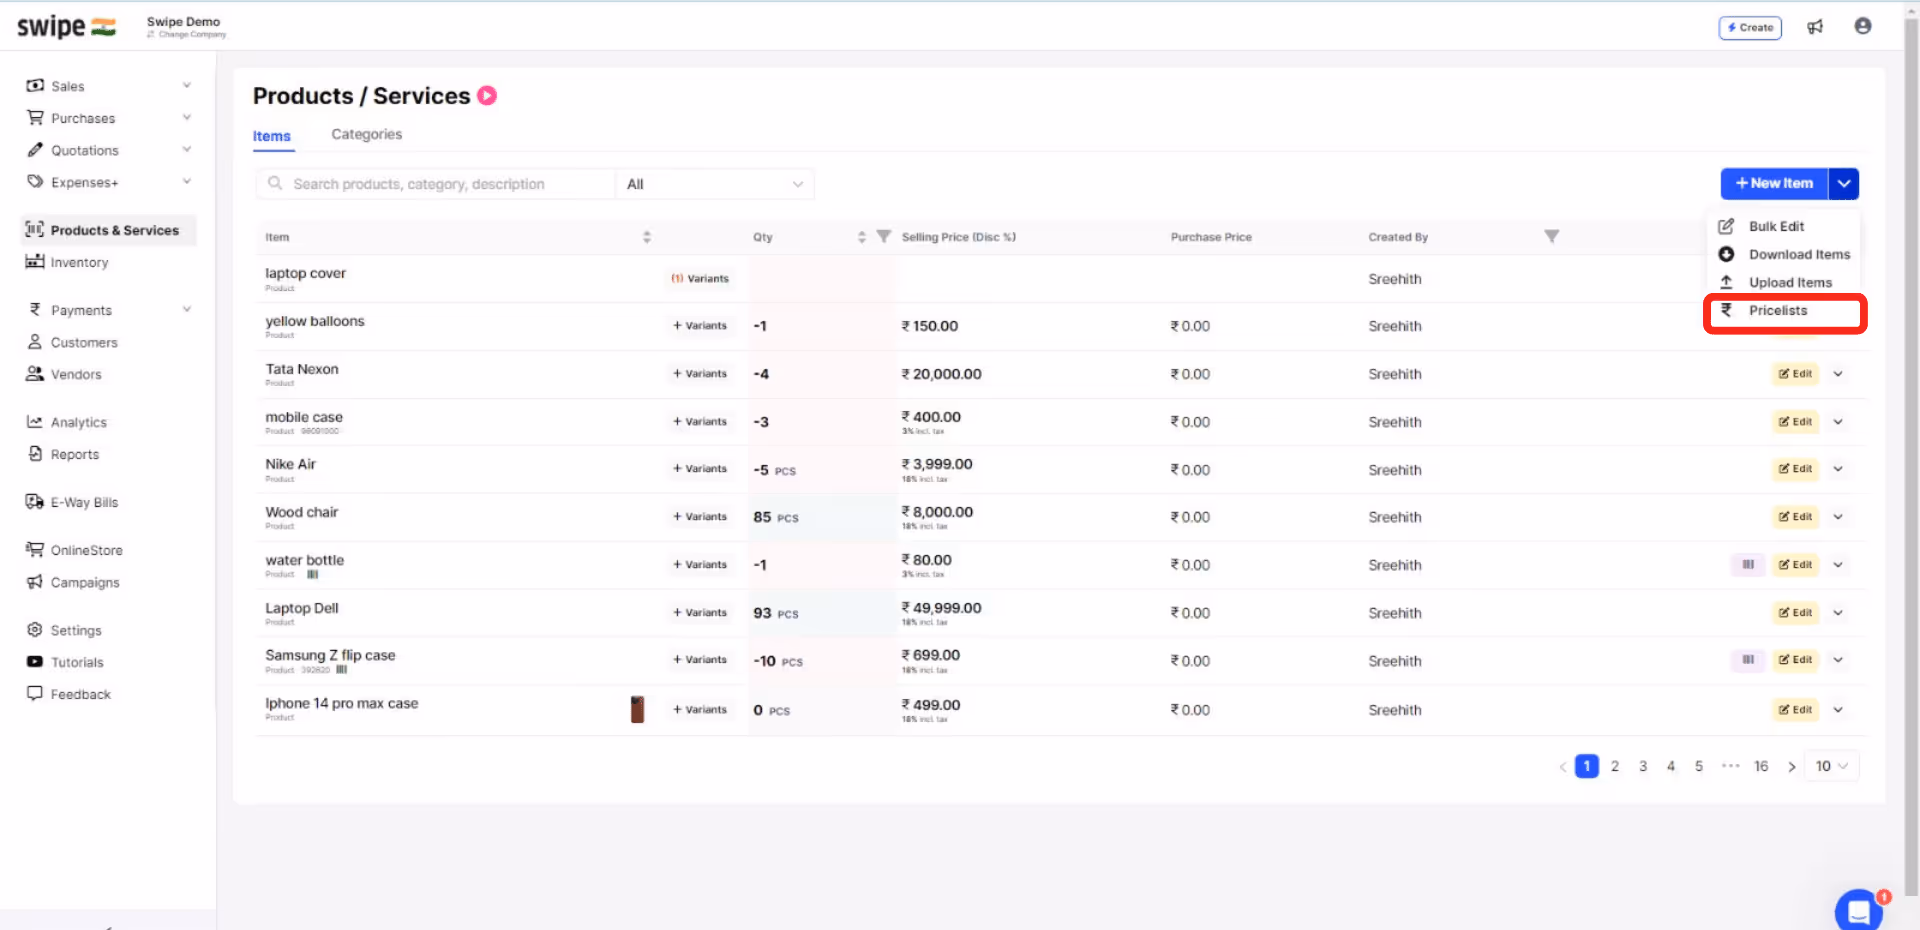The height and width of the screenshot is (930, 1920).
Task: Open Reports in the sidebar
Action: (75, 454)
